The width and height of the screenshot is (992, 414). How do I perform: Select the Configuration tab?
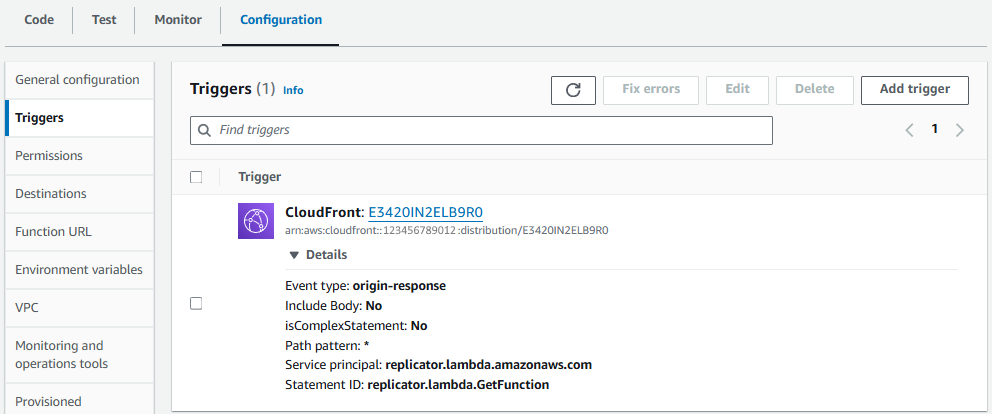[x=281, y=20]
